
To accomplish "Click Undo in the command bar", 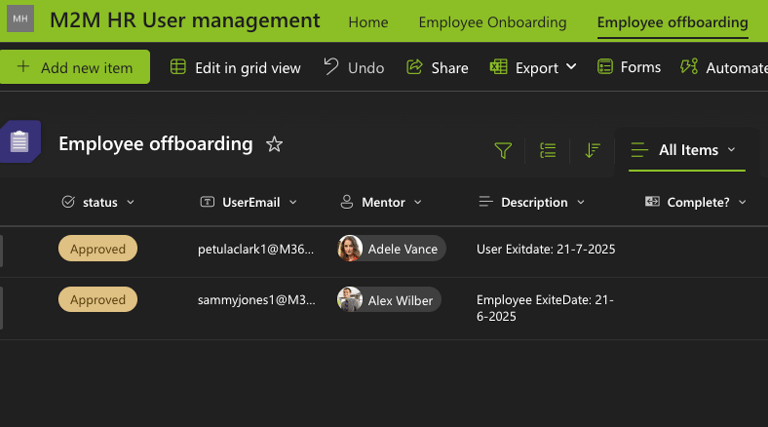I will click(354, 67).
